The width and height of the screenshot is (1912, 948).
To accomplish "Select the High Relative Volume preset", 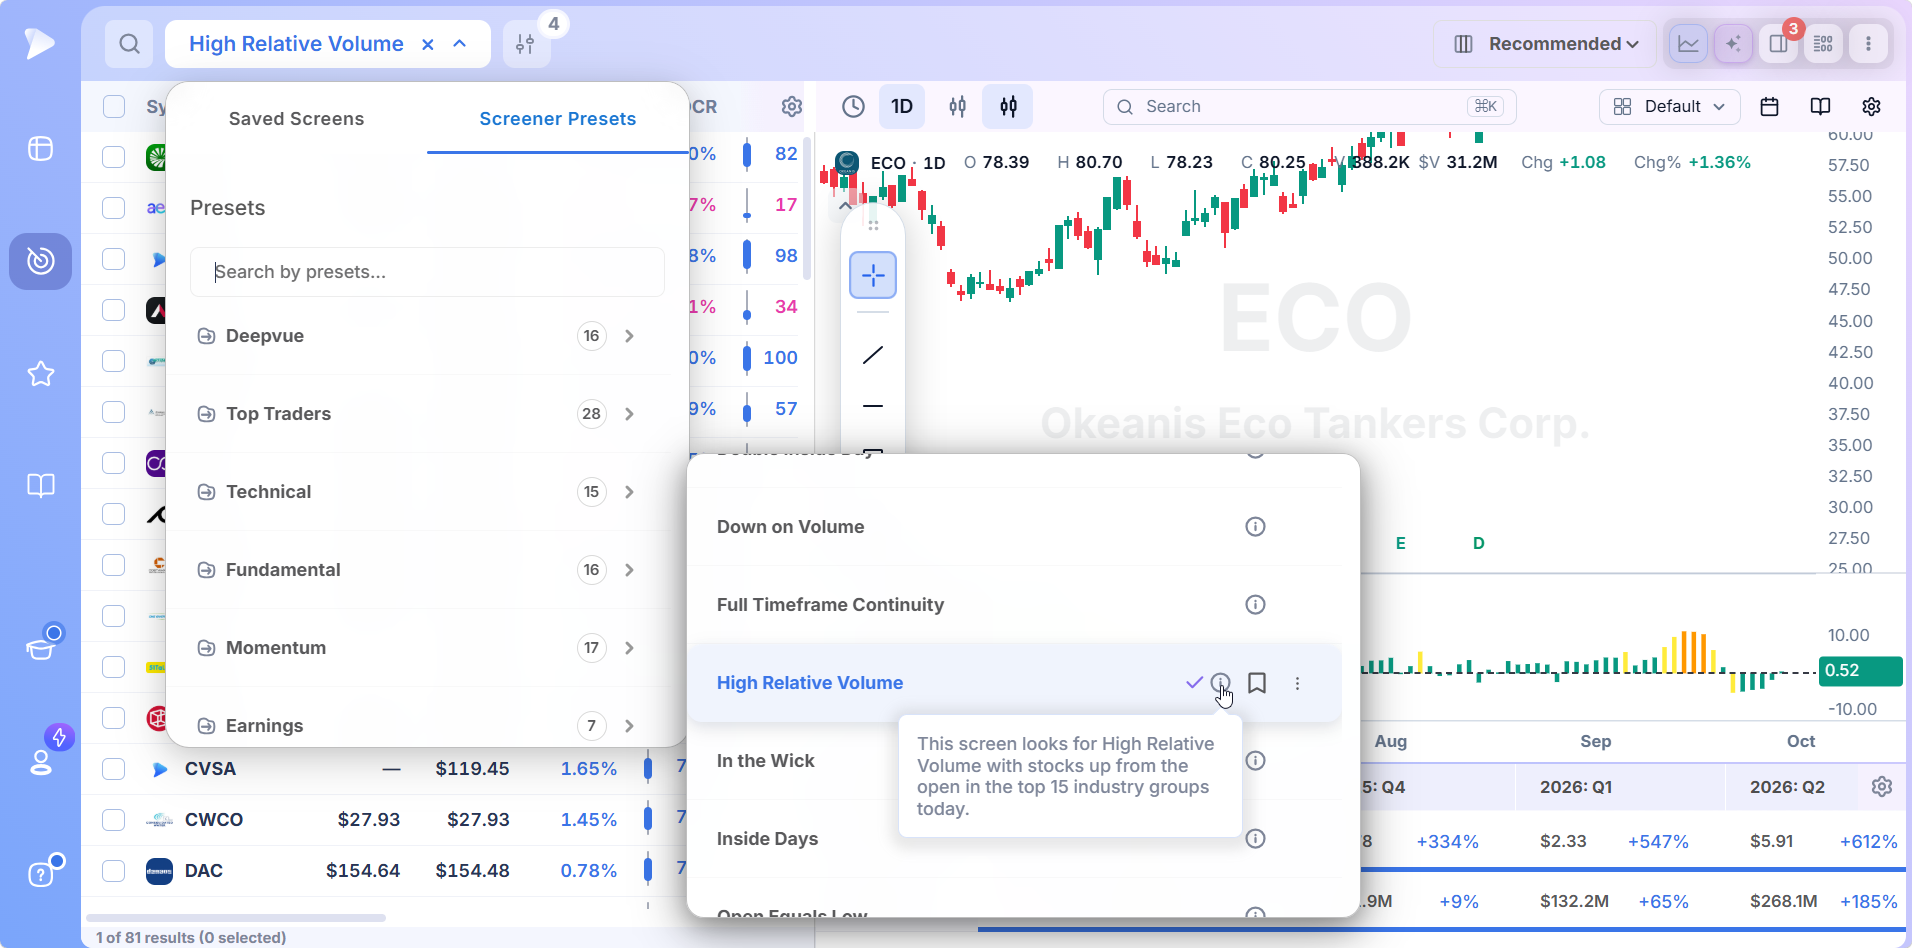I will click(x=810, y=683).
